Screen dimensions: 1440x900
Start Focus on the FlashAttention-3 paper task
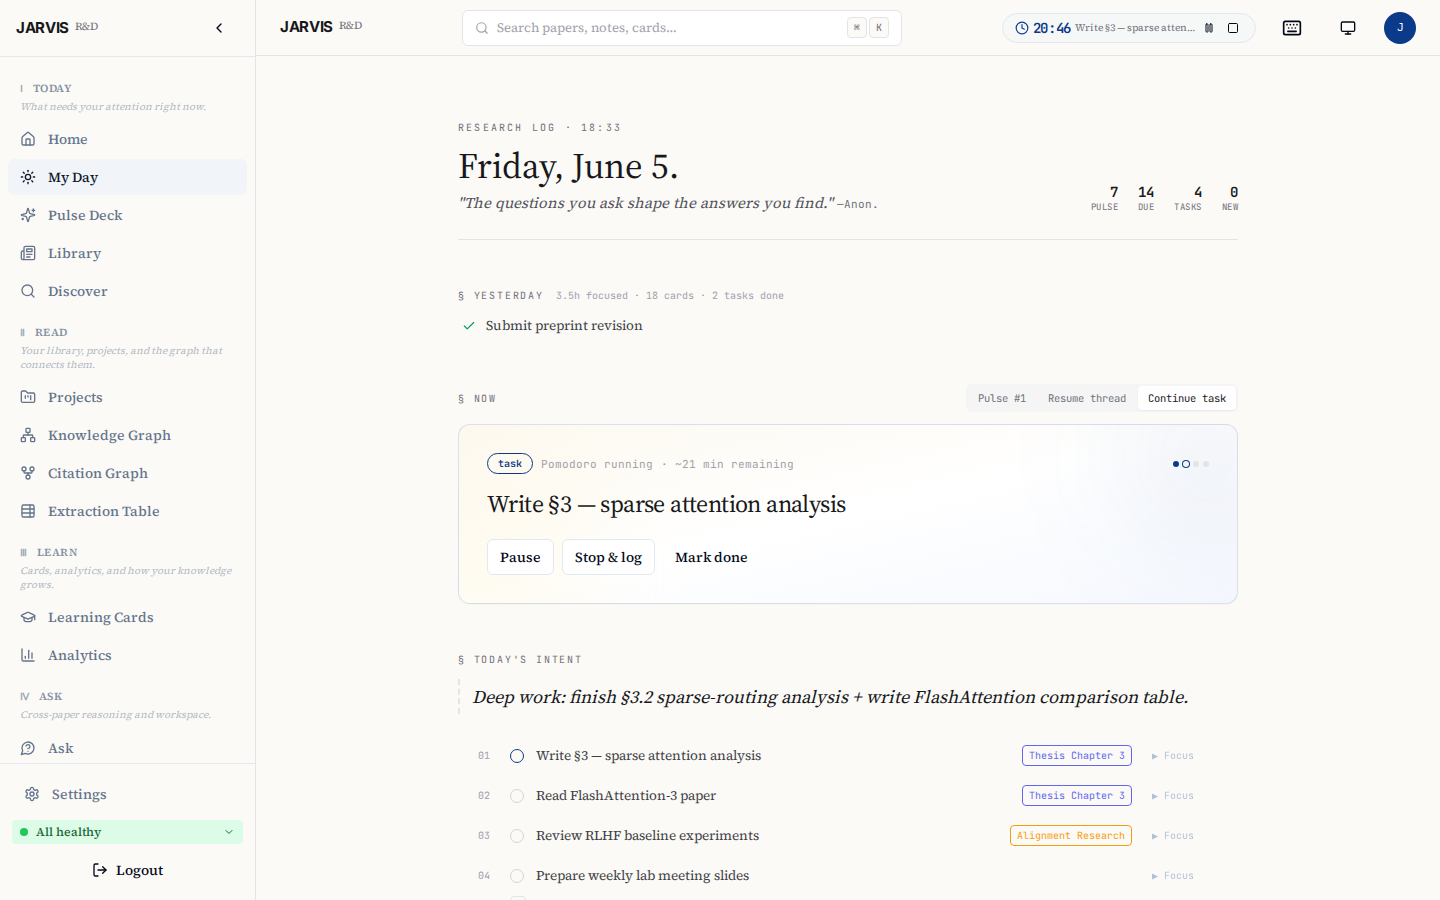tap(1172, 796)
